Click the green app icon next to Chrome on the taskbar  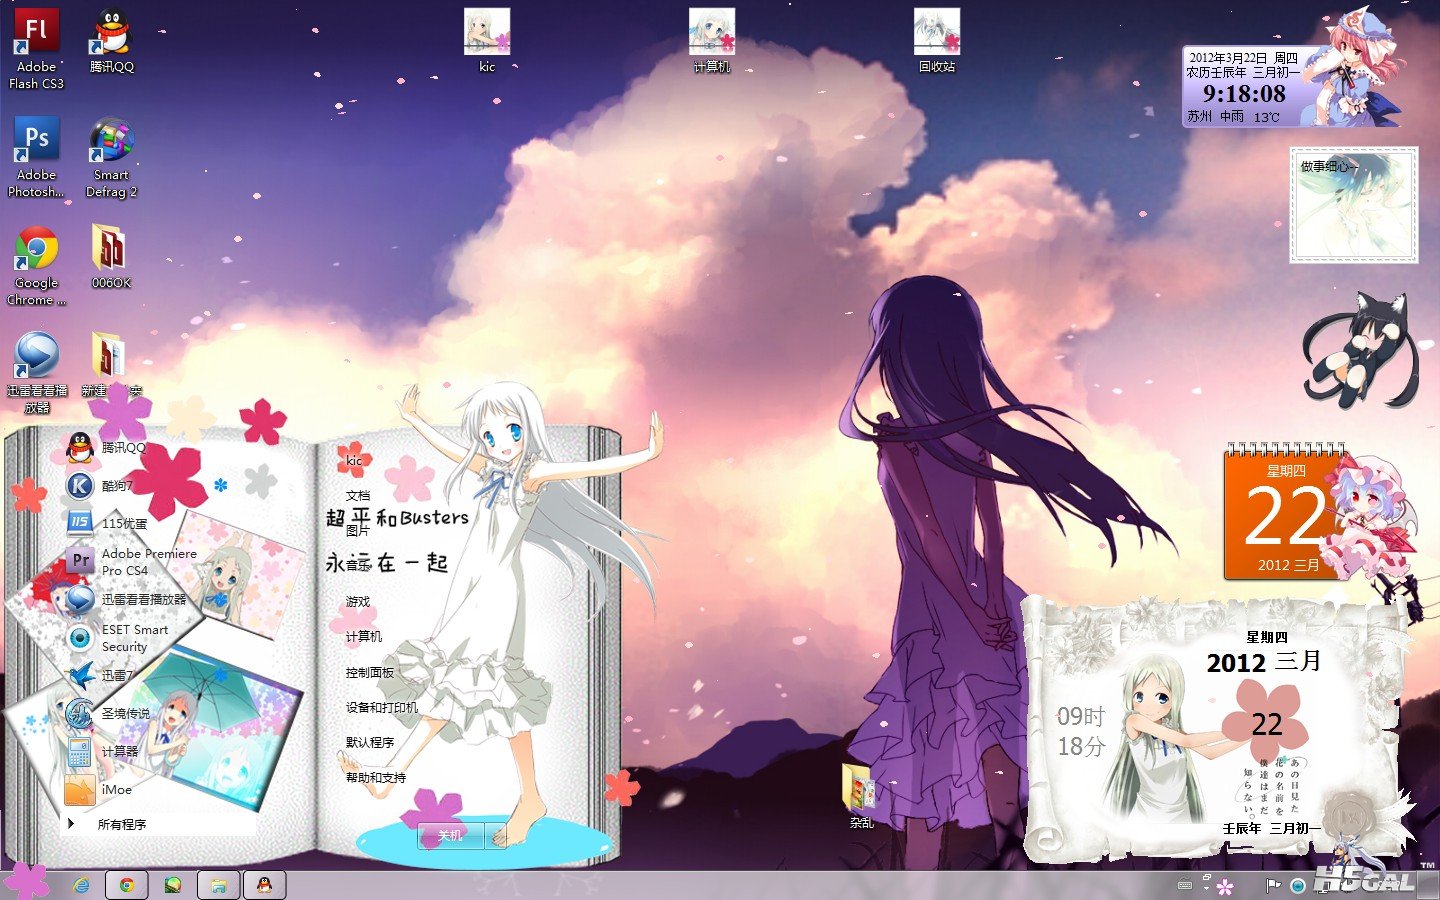pos(173,885)
